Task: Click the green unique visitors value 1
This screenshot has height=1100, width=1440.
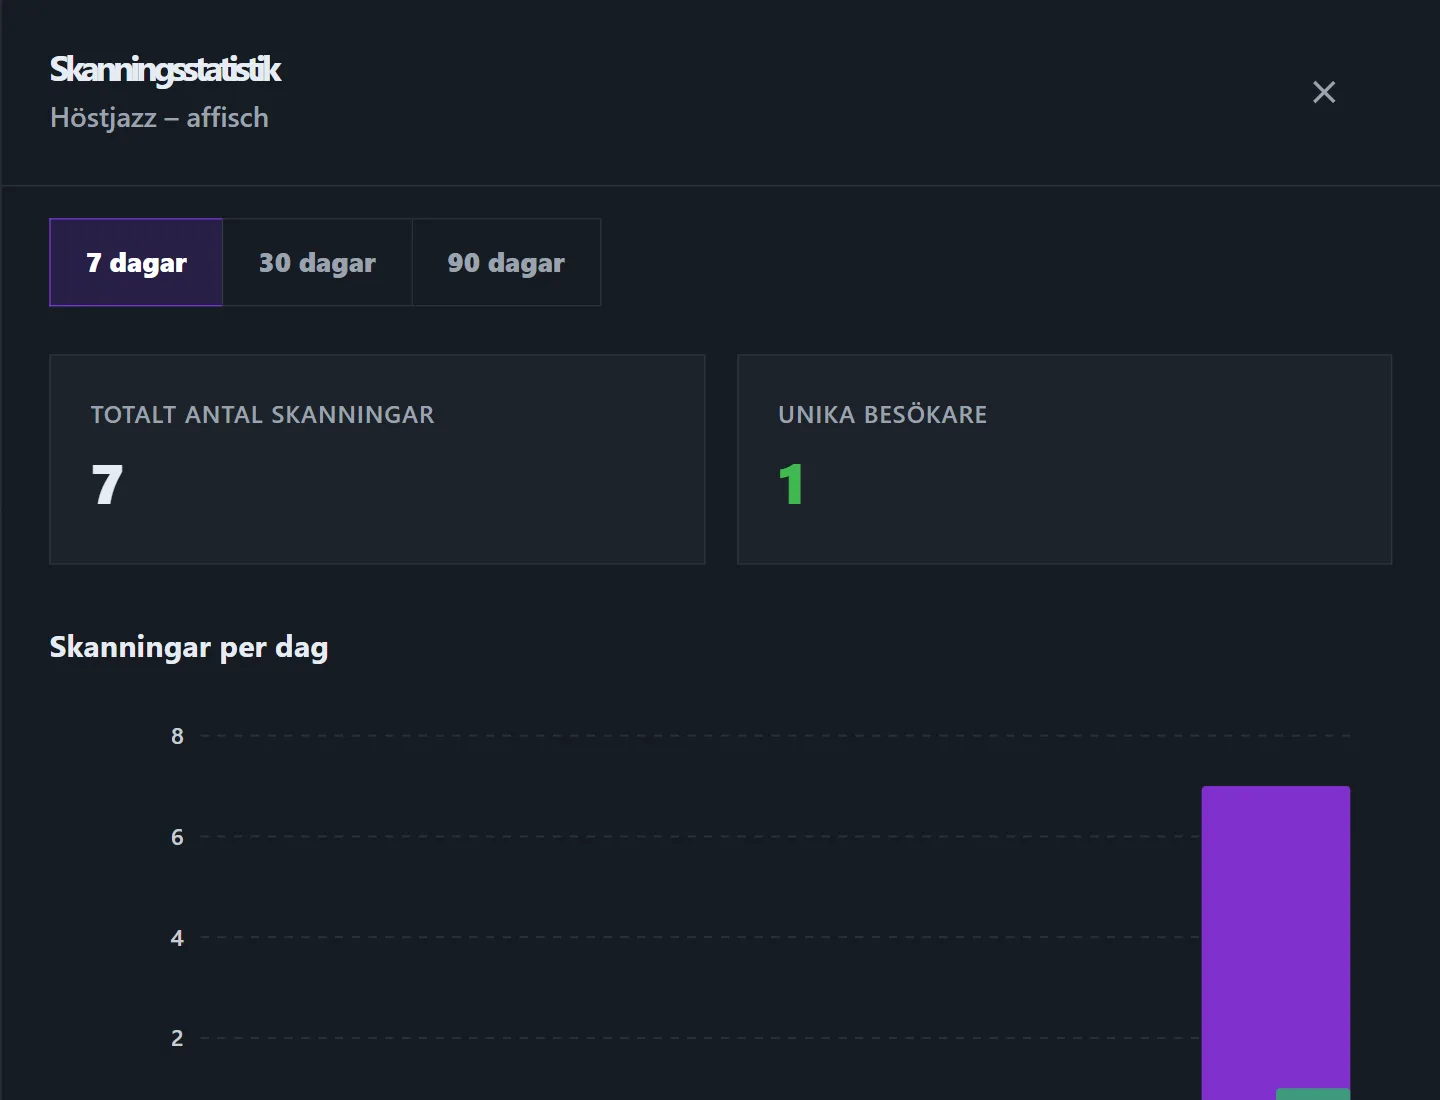Action: click(x=791, y=485)
